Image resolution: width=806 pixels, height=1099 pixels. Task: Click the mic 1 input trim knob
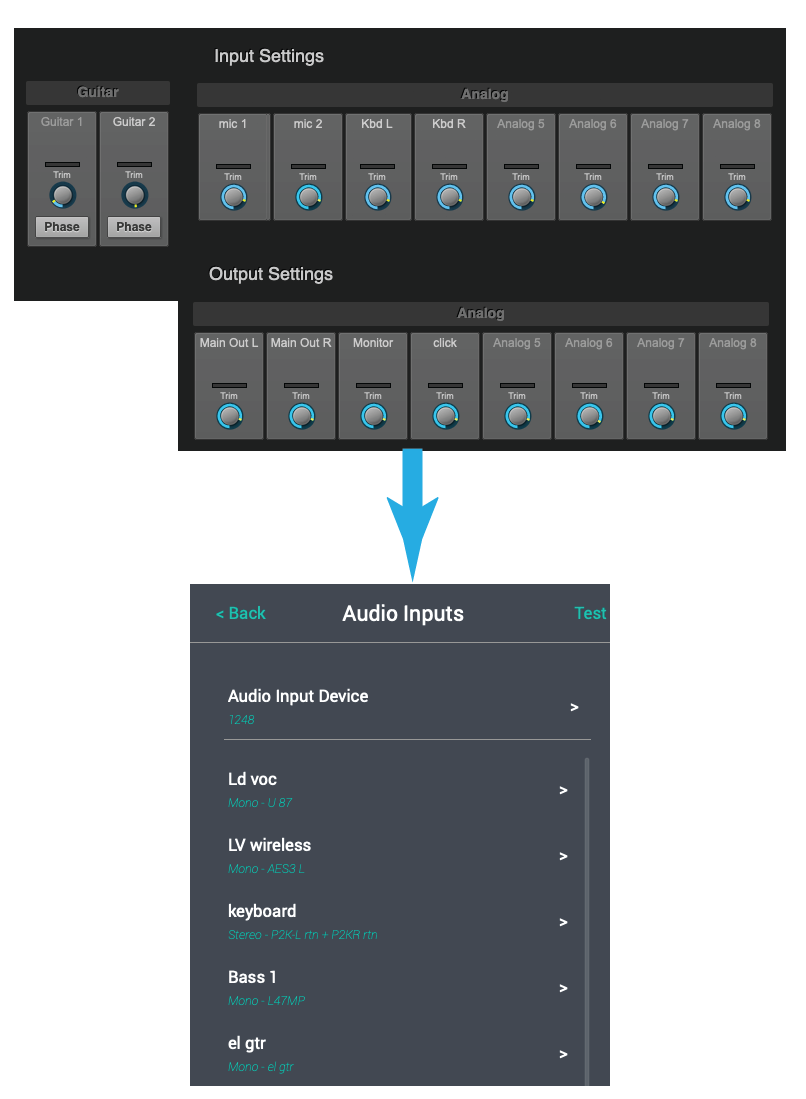point(234,198)
